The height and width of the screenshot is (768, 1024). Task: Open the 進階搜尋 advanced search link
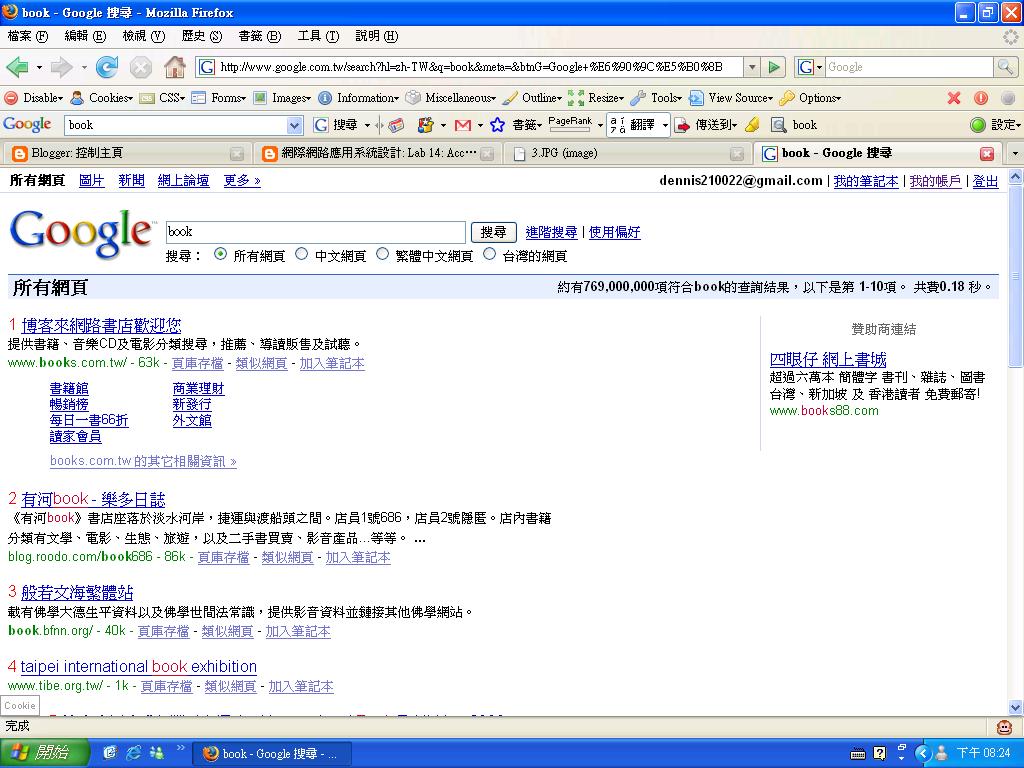click(x=551, y=232)
